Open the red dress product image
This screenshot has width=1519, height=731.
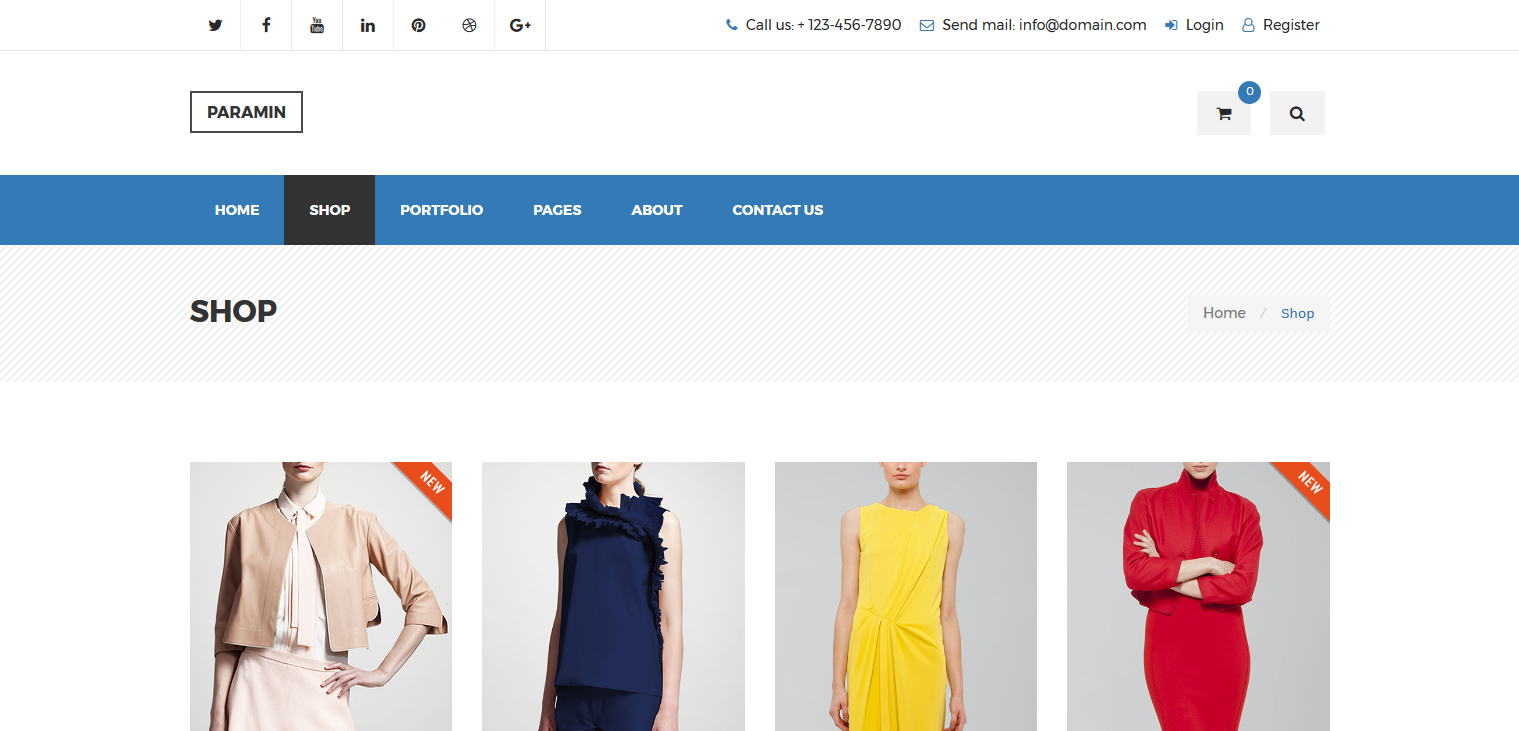1198,597
